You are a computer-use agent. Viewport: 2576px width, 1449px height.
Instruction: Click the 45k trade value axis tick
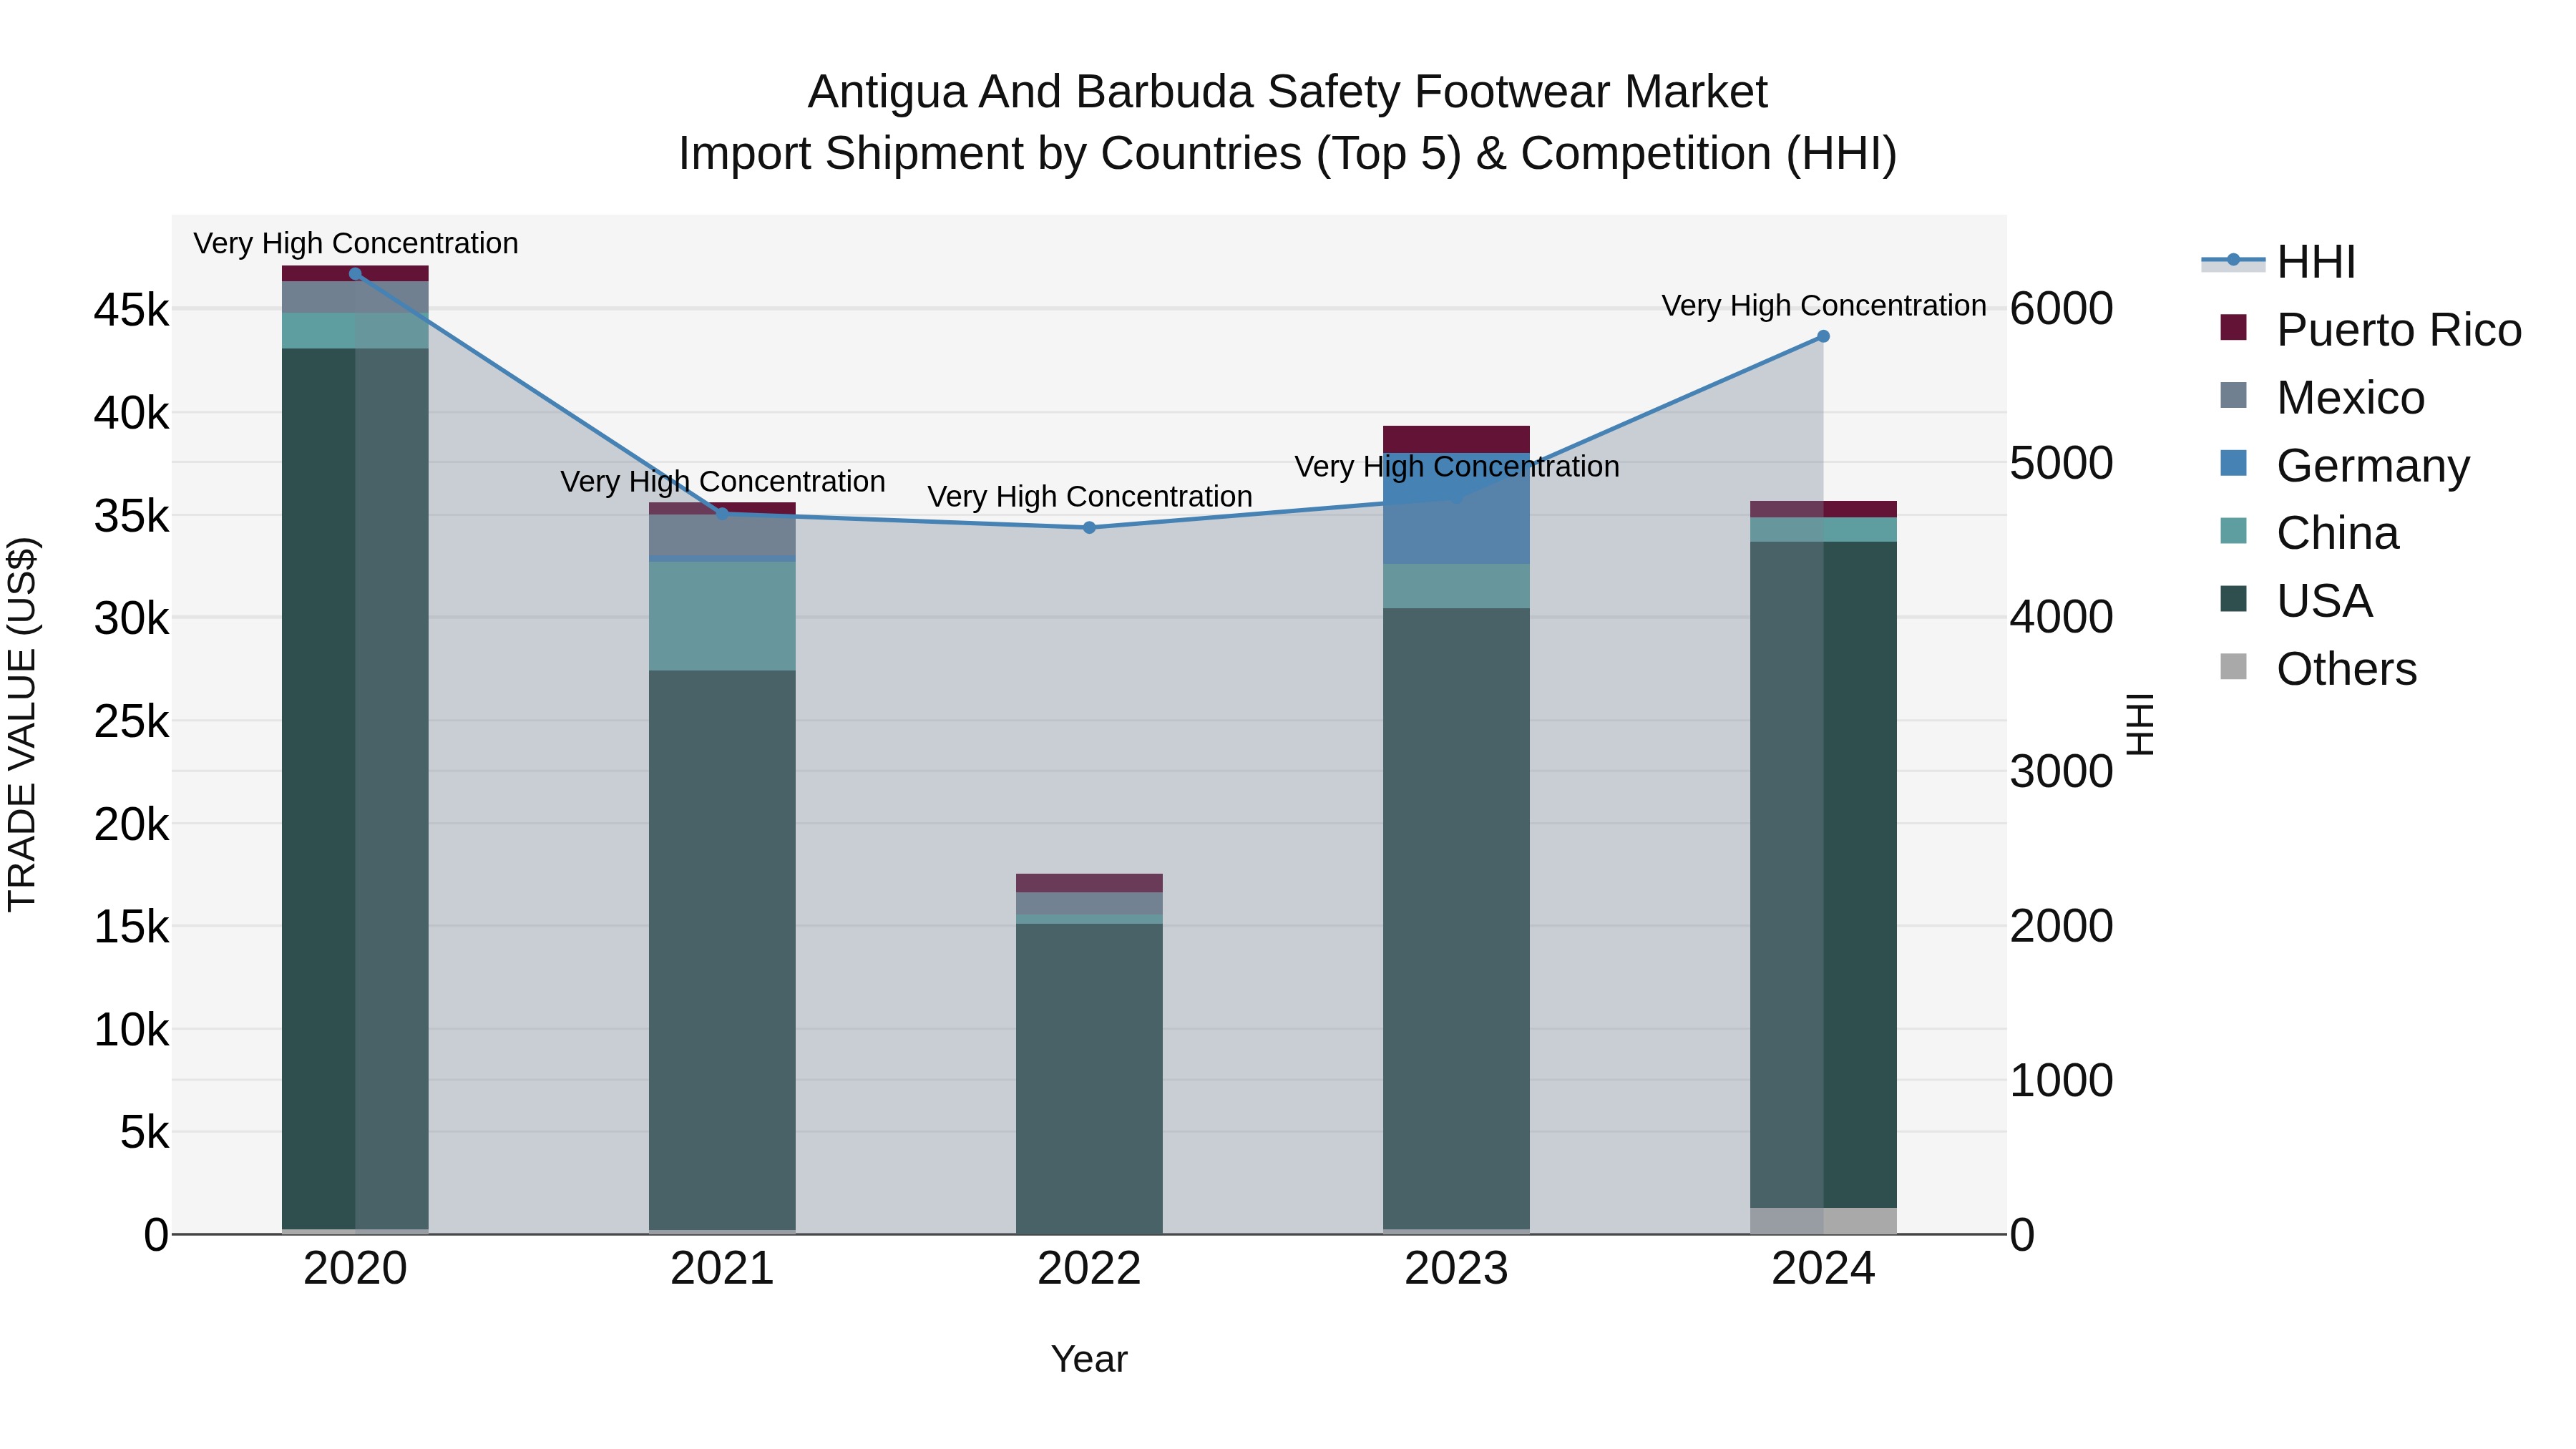point(131,310)
